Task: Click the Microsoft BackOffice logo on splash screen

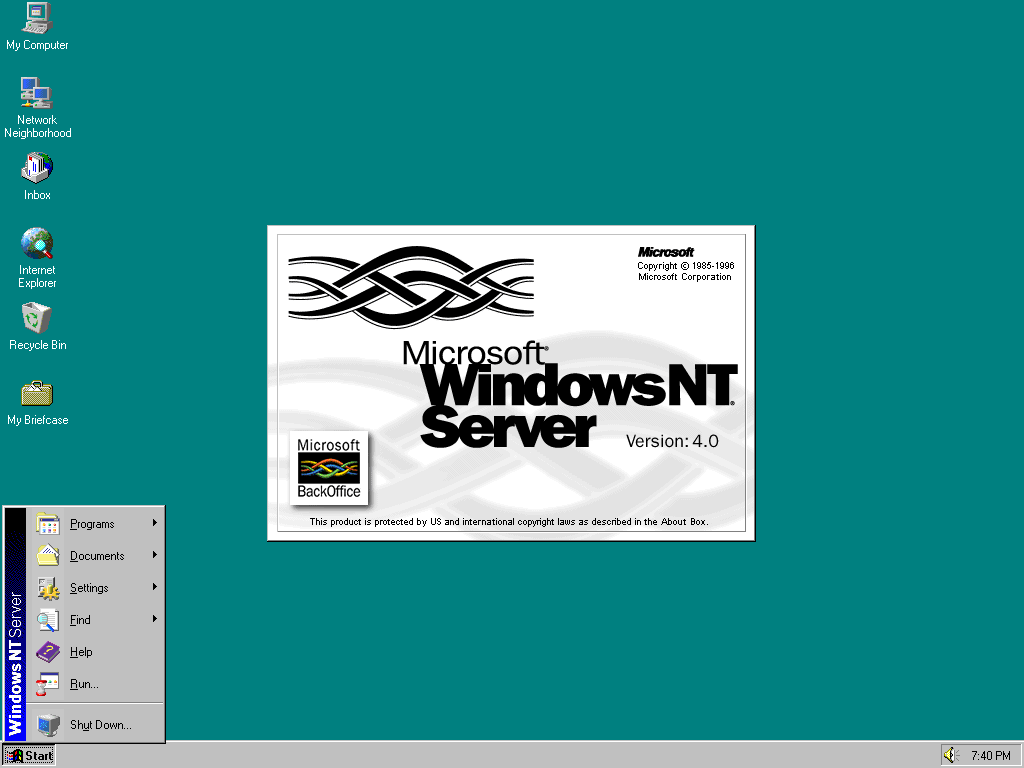Action: click(328, 468)
